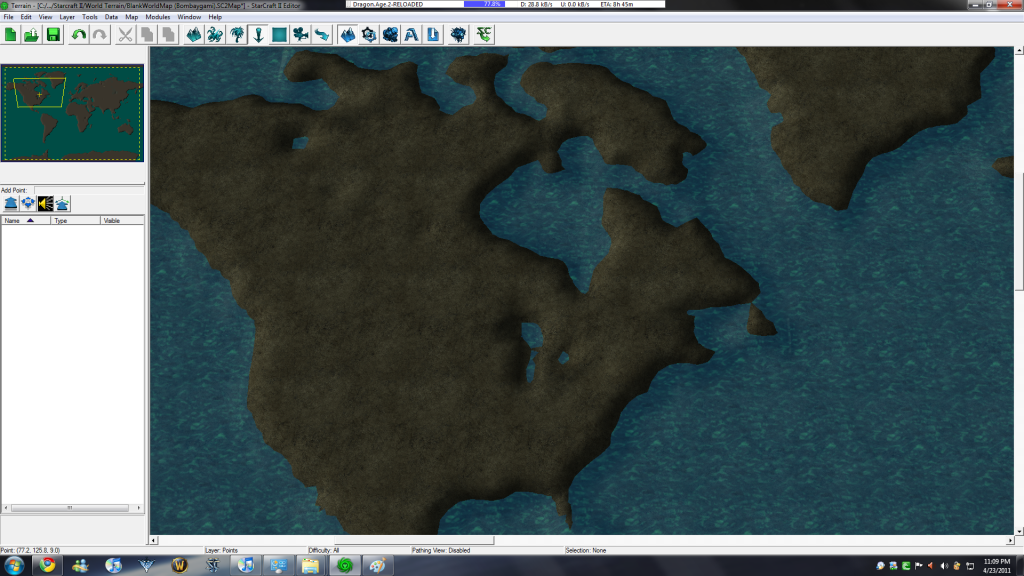Open the Map menu
Viewport: 1024px width, 576px height.
click(131, 17)
